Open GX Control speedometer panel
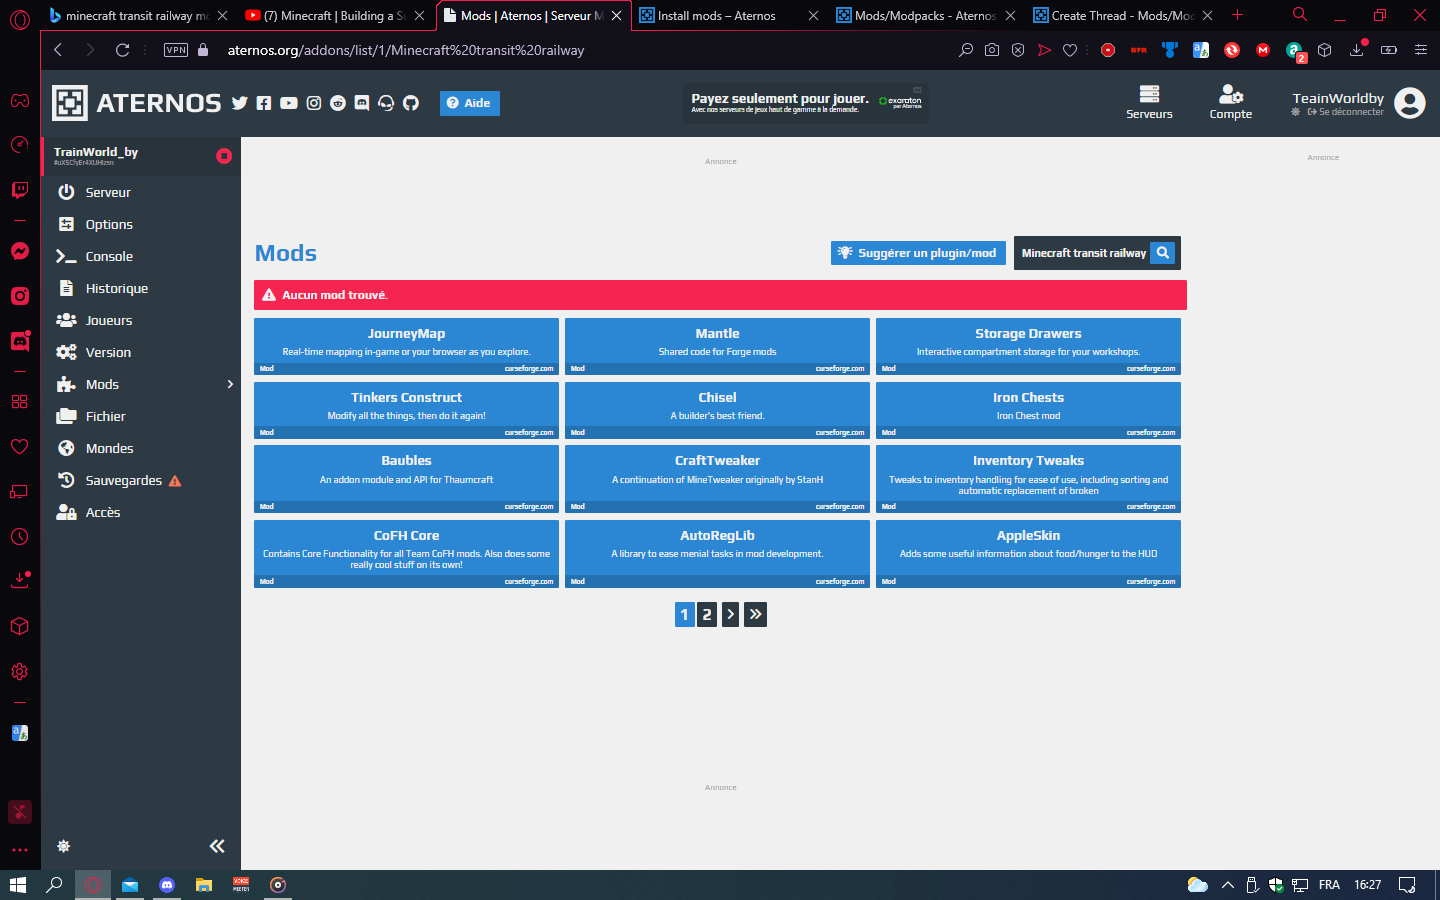The width and height of the screenshot is (1440, 900). click(x=20, y=145)
